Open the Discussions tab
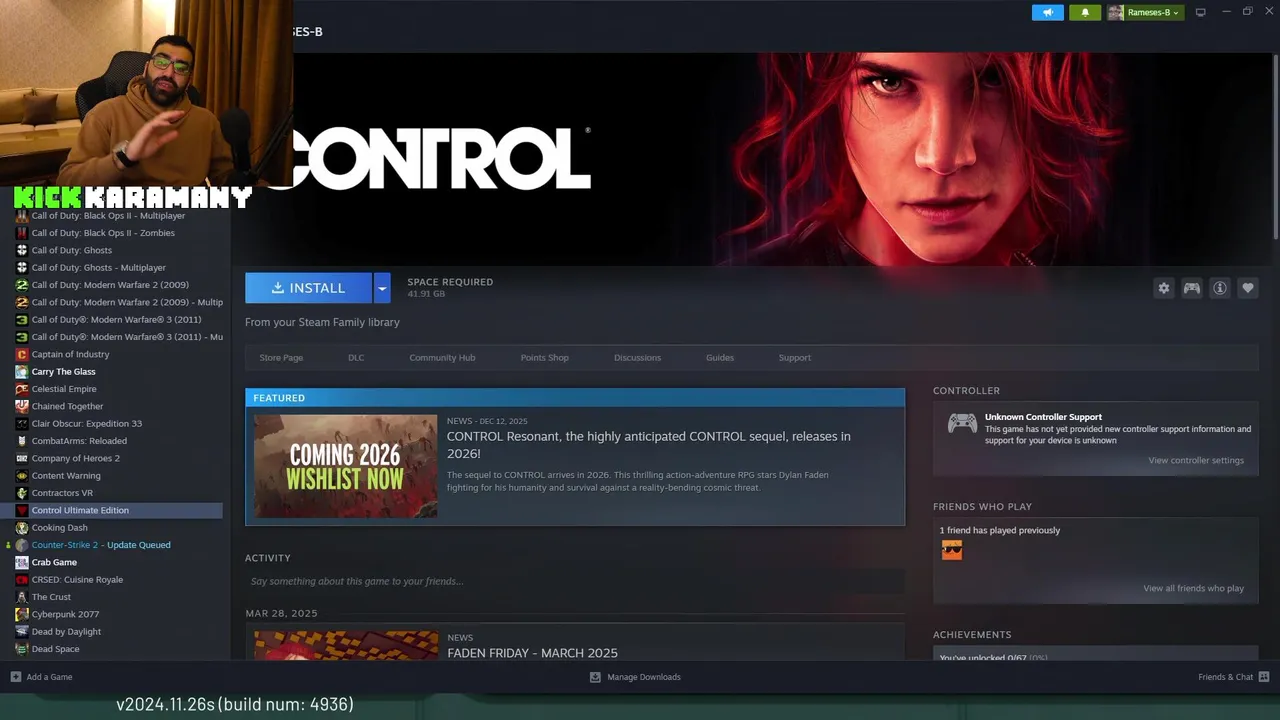The width and height of the screenshot is (1280, 720). (x=637, y=358)
